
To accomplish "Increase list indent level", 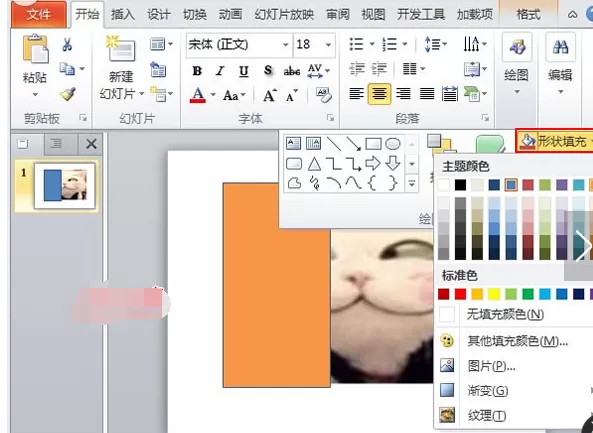I will pyautogui.click(x=379, y=69).
